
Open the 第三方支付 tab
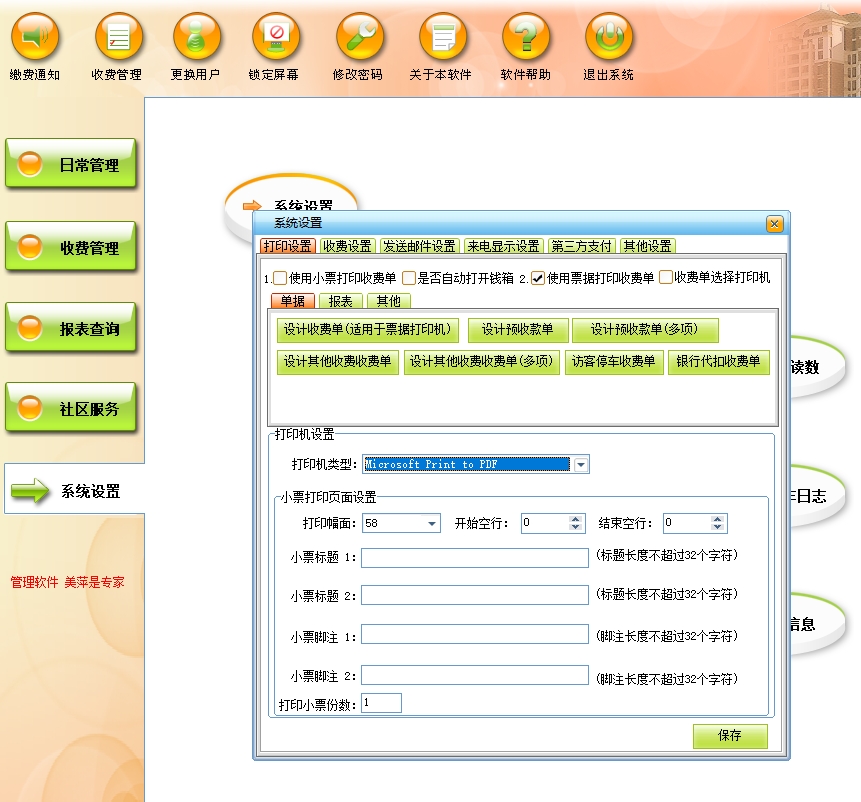581,246
